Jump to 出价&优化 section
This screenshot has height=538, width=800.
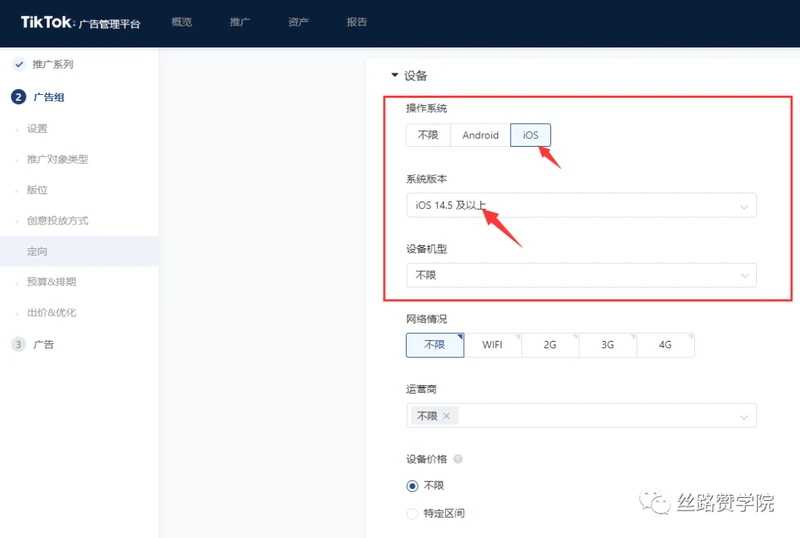pyautogui.click(x=52, y=312)
